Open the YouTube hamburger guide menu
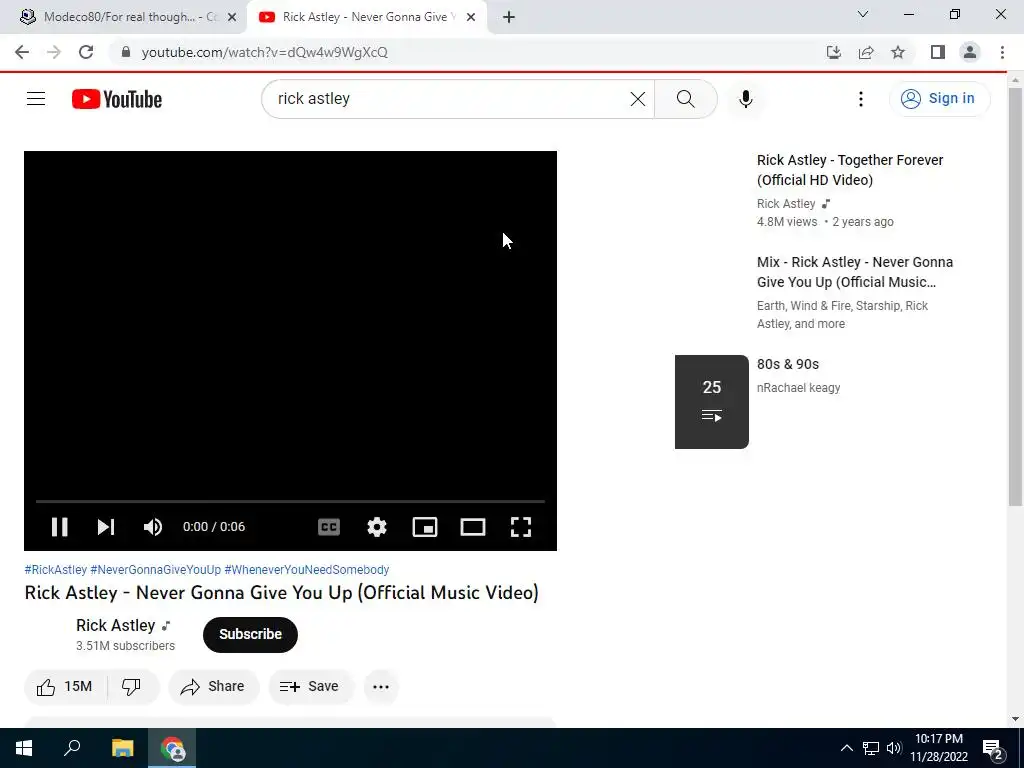The width and height of the screenshot is (1024, 768). [36, 99]
